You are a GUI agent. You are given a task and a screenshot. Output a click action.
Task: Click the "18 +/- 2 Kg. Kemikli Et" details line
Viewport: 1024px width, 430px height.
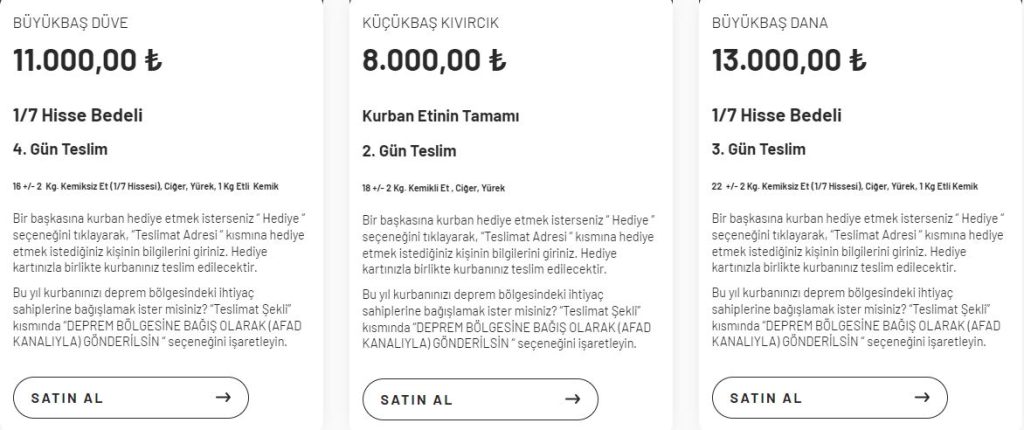[431, 187]
